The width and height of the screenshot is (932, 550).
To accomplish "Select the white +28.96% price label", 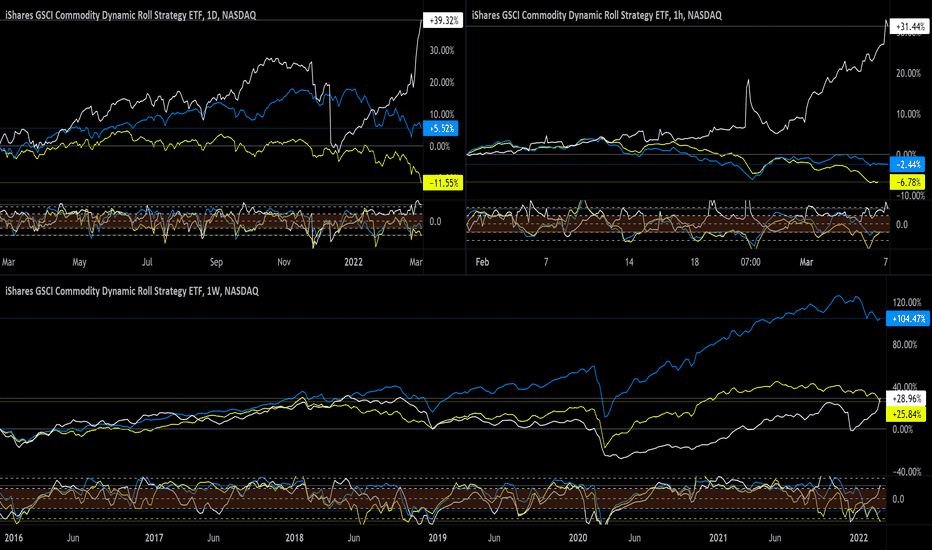I will [906, 398].
